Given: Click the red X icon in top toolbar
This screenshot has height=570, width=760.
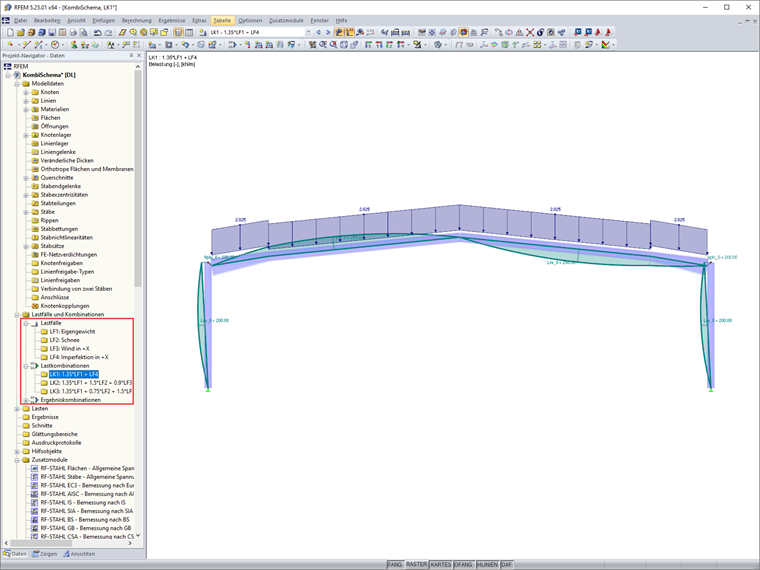Looking at the screenshot, I should tap(530, 32).
